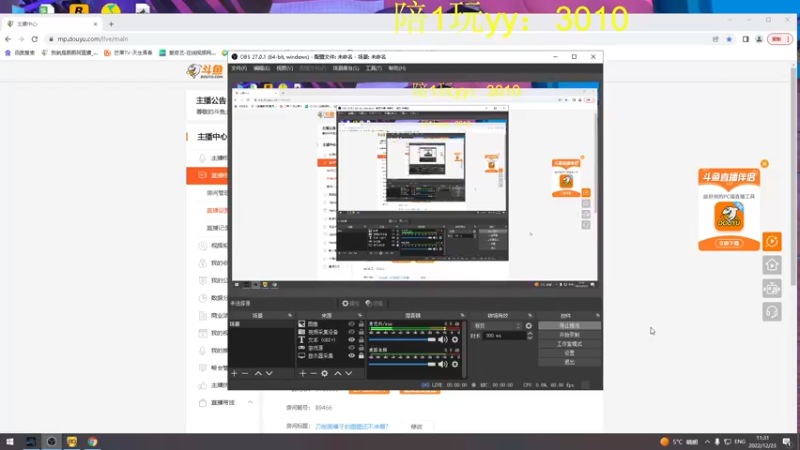Screen dimensions: 800x450
Task: Click the Chrome address bar with mp.douyu.com
Action: (378, 39)
